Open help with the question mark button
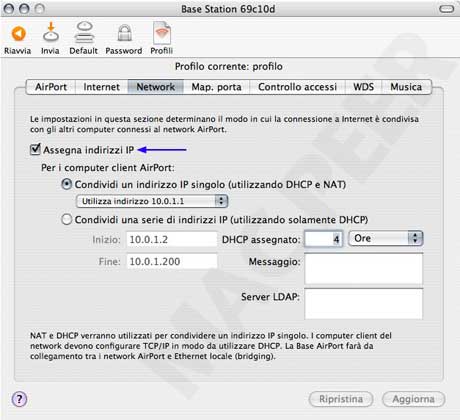 pos(19,399)
